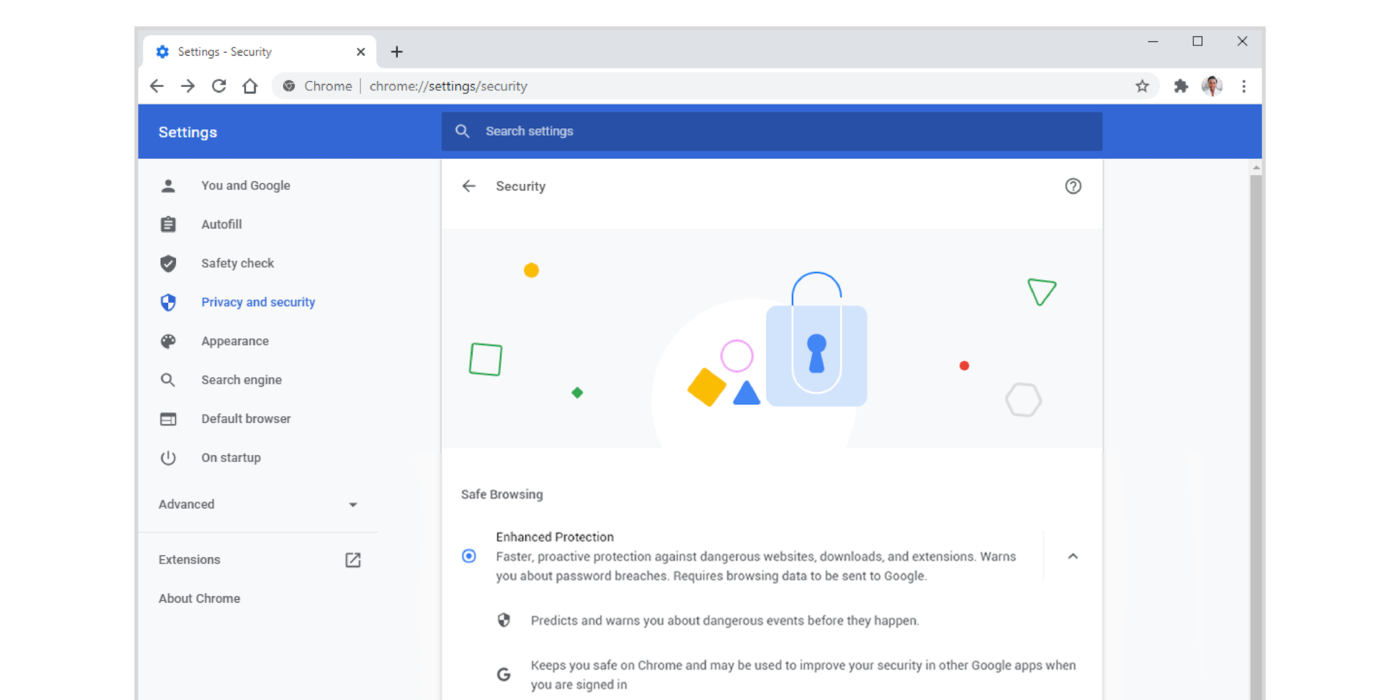This screenshot has width=1400, height=700.
Task: Open help for the Security page
Action: coord(1073,186)
